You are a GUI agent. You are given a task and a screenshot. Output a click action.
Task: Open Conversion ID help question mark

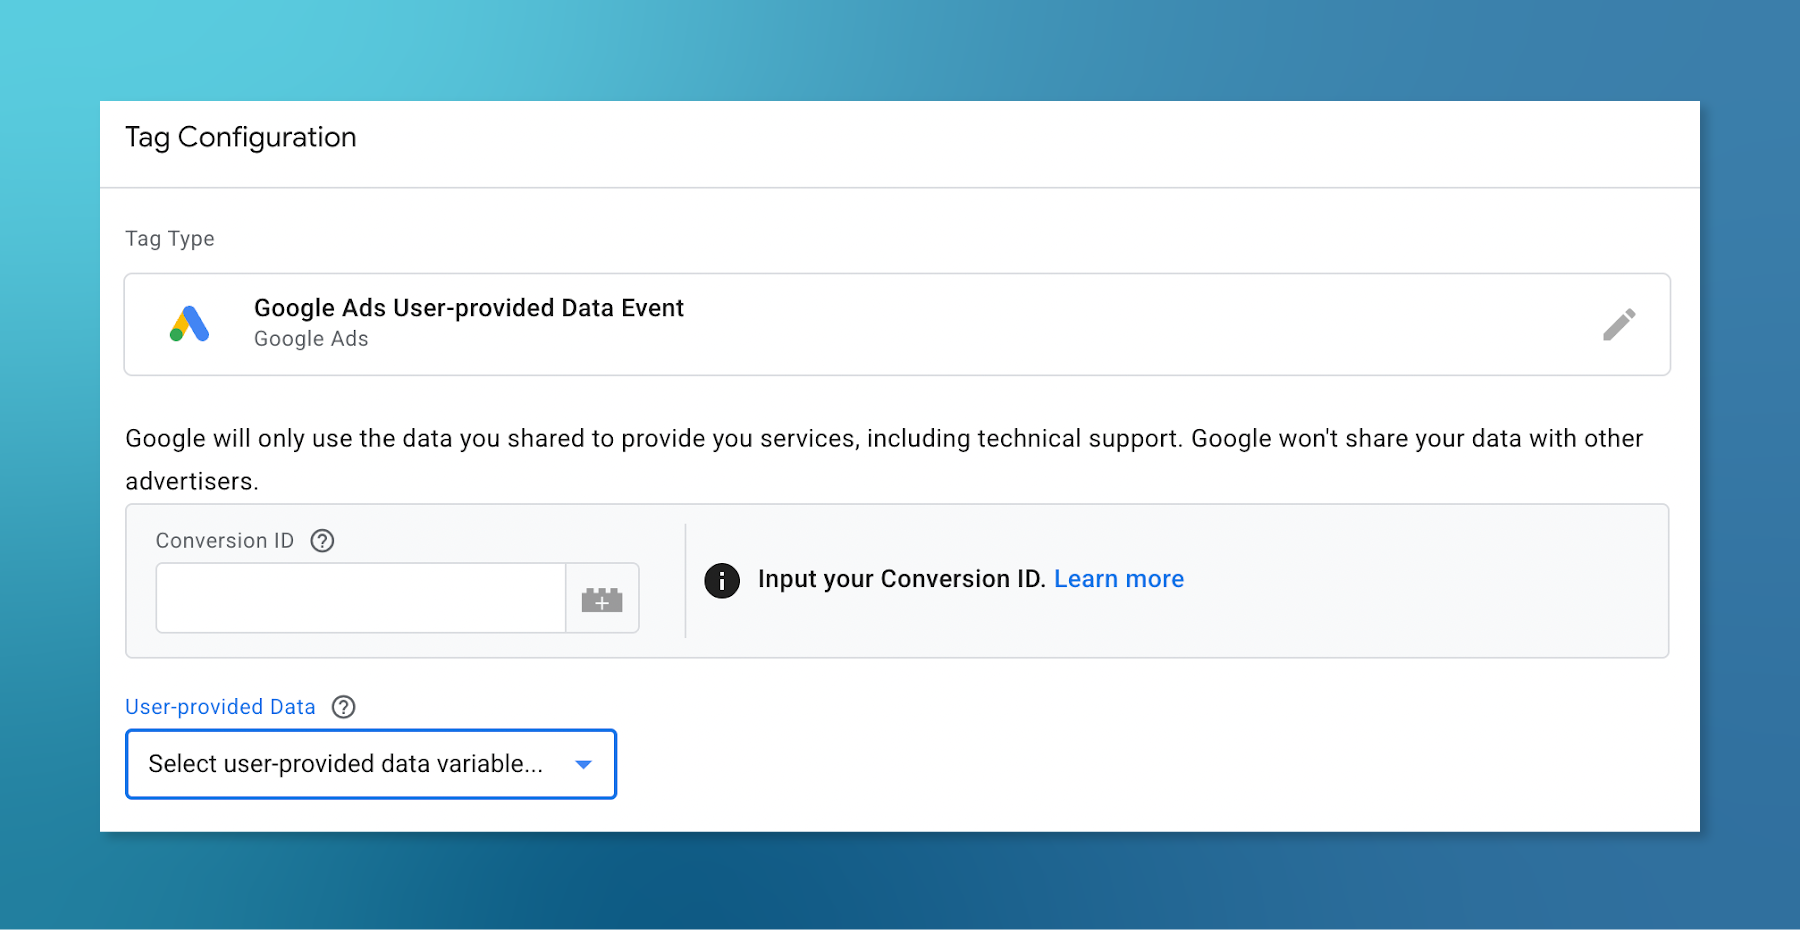(x=322, y=541)
